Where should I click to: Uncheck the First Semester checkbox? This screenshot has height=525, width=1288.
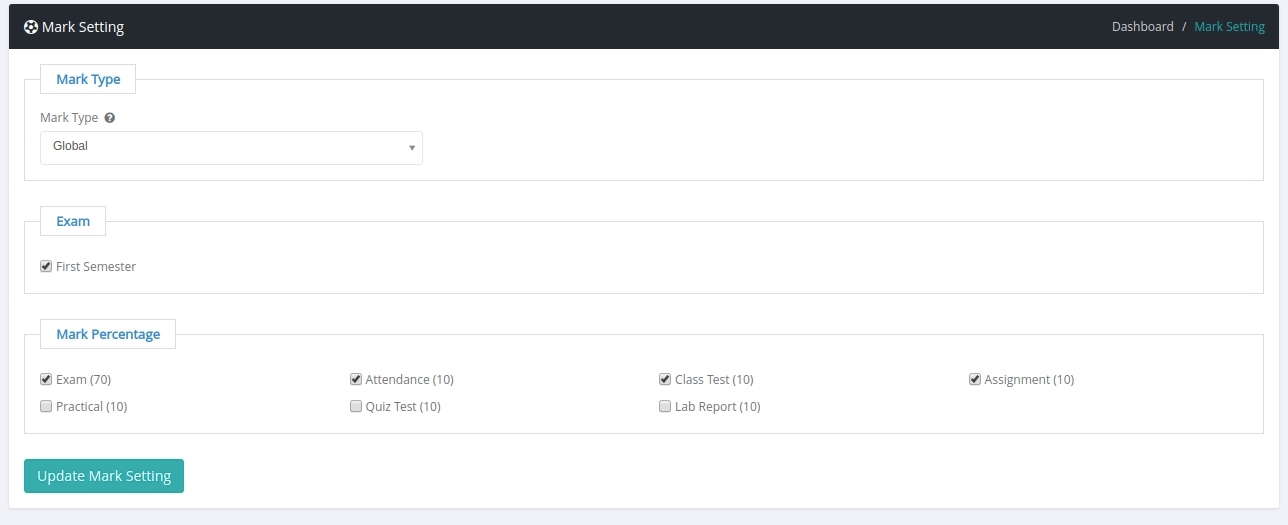pyautogui.click(x=46, y=266)
